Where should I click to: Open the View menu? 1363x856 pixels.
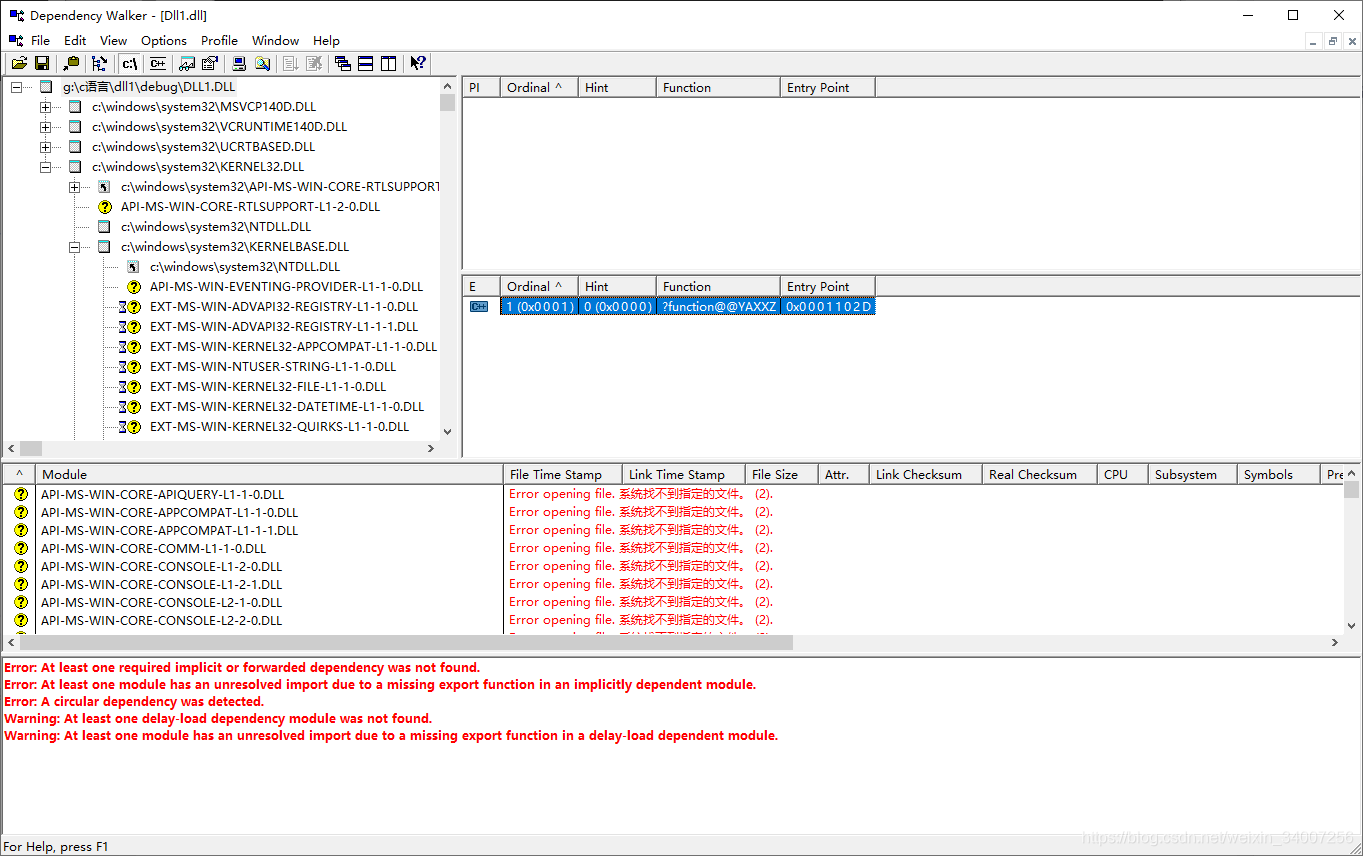(113, 40)
